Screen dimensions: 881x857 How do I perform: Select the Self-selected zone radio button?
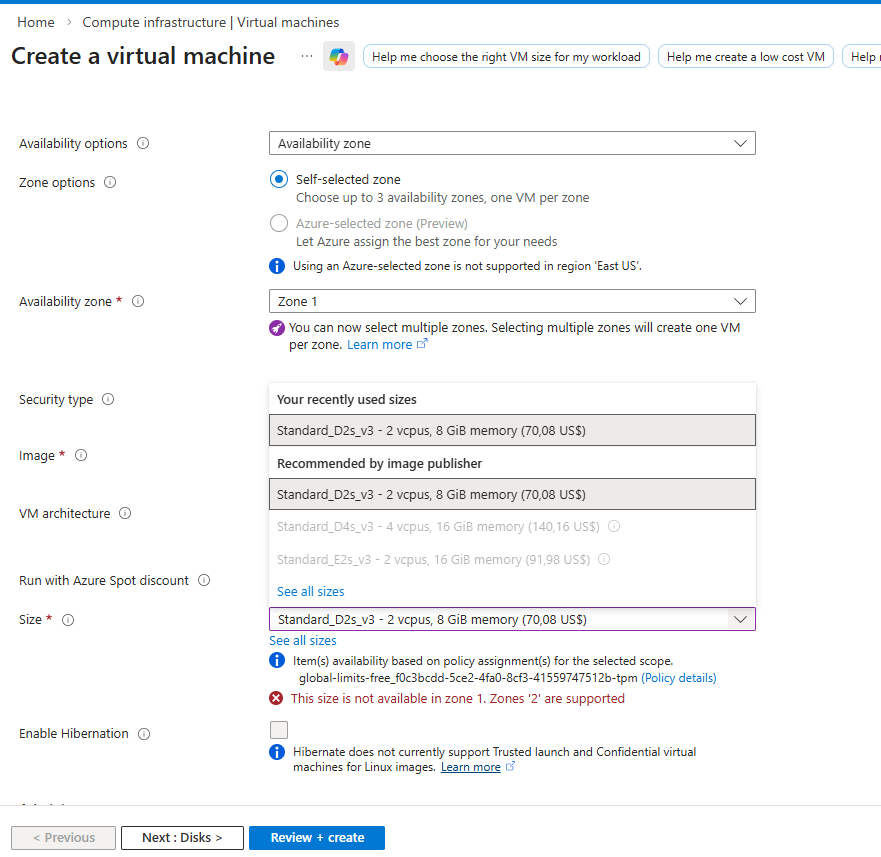[x=279, y=180]
